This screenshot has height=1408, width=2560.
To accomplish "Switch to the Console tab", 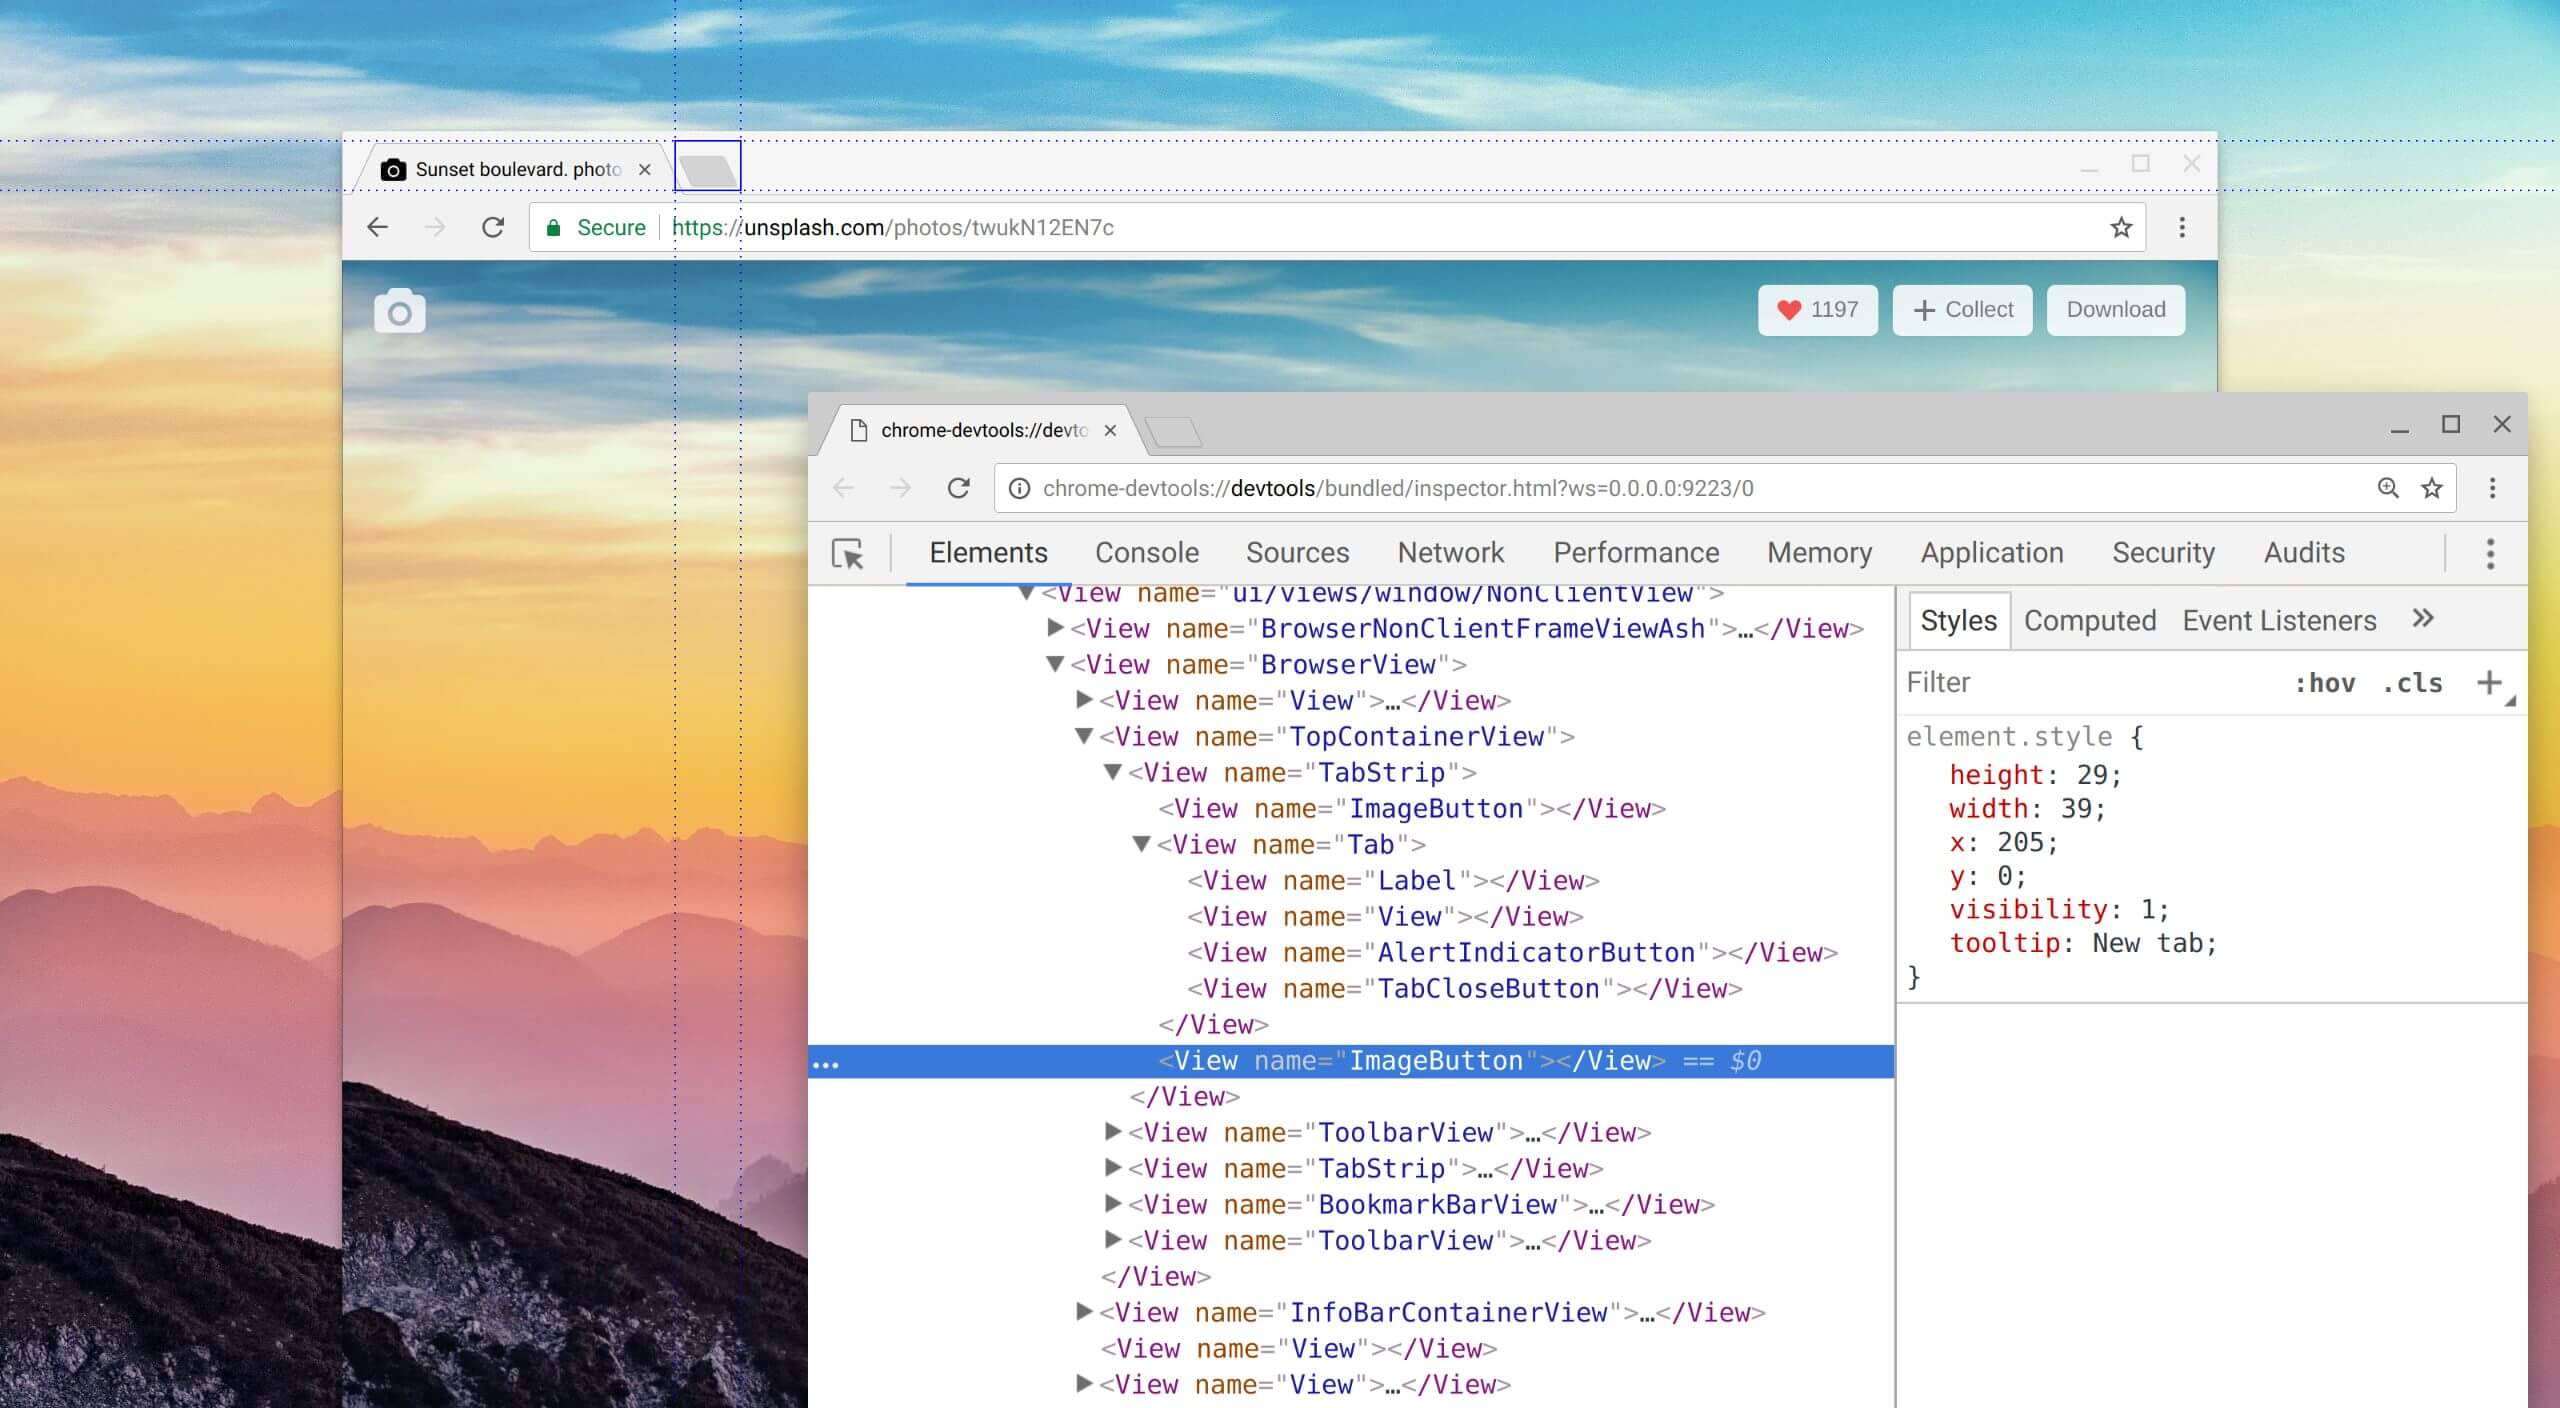I will click(x=1146, y=553).
